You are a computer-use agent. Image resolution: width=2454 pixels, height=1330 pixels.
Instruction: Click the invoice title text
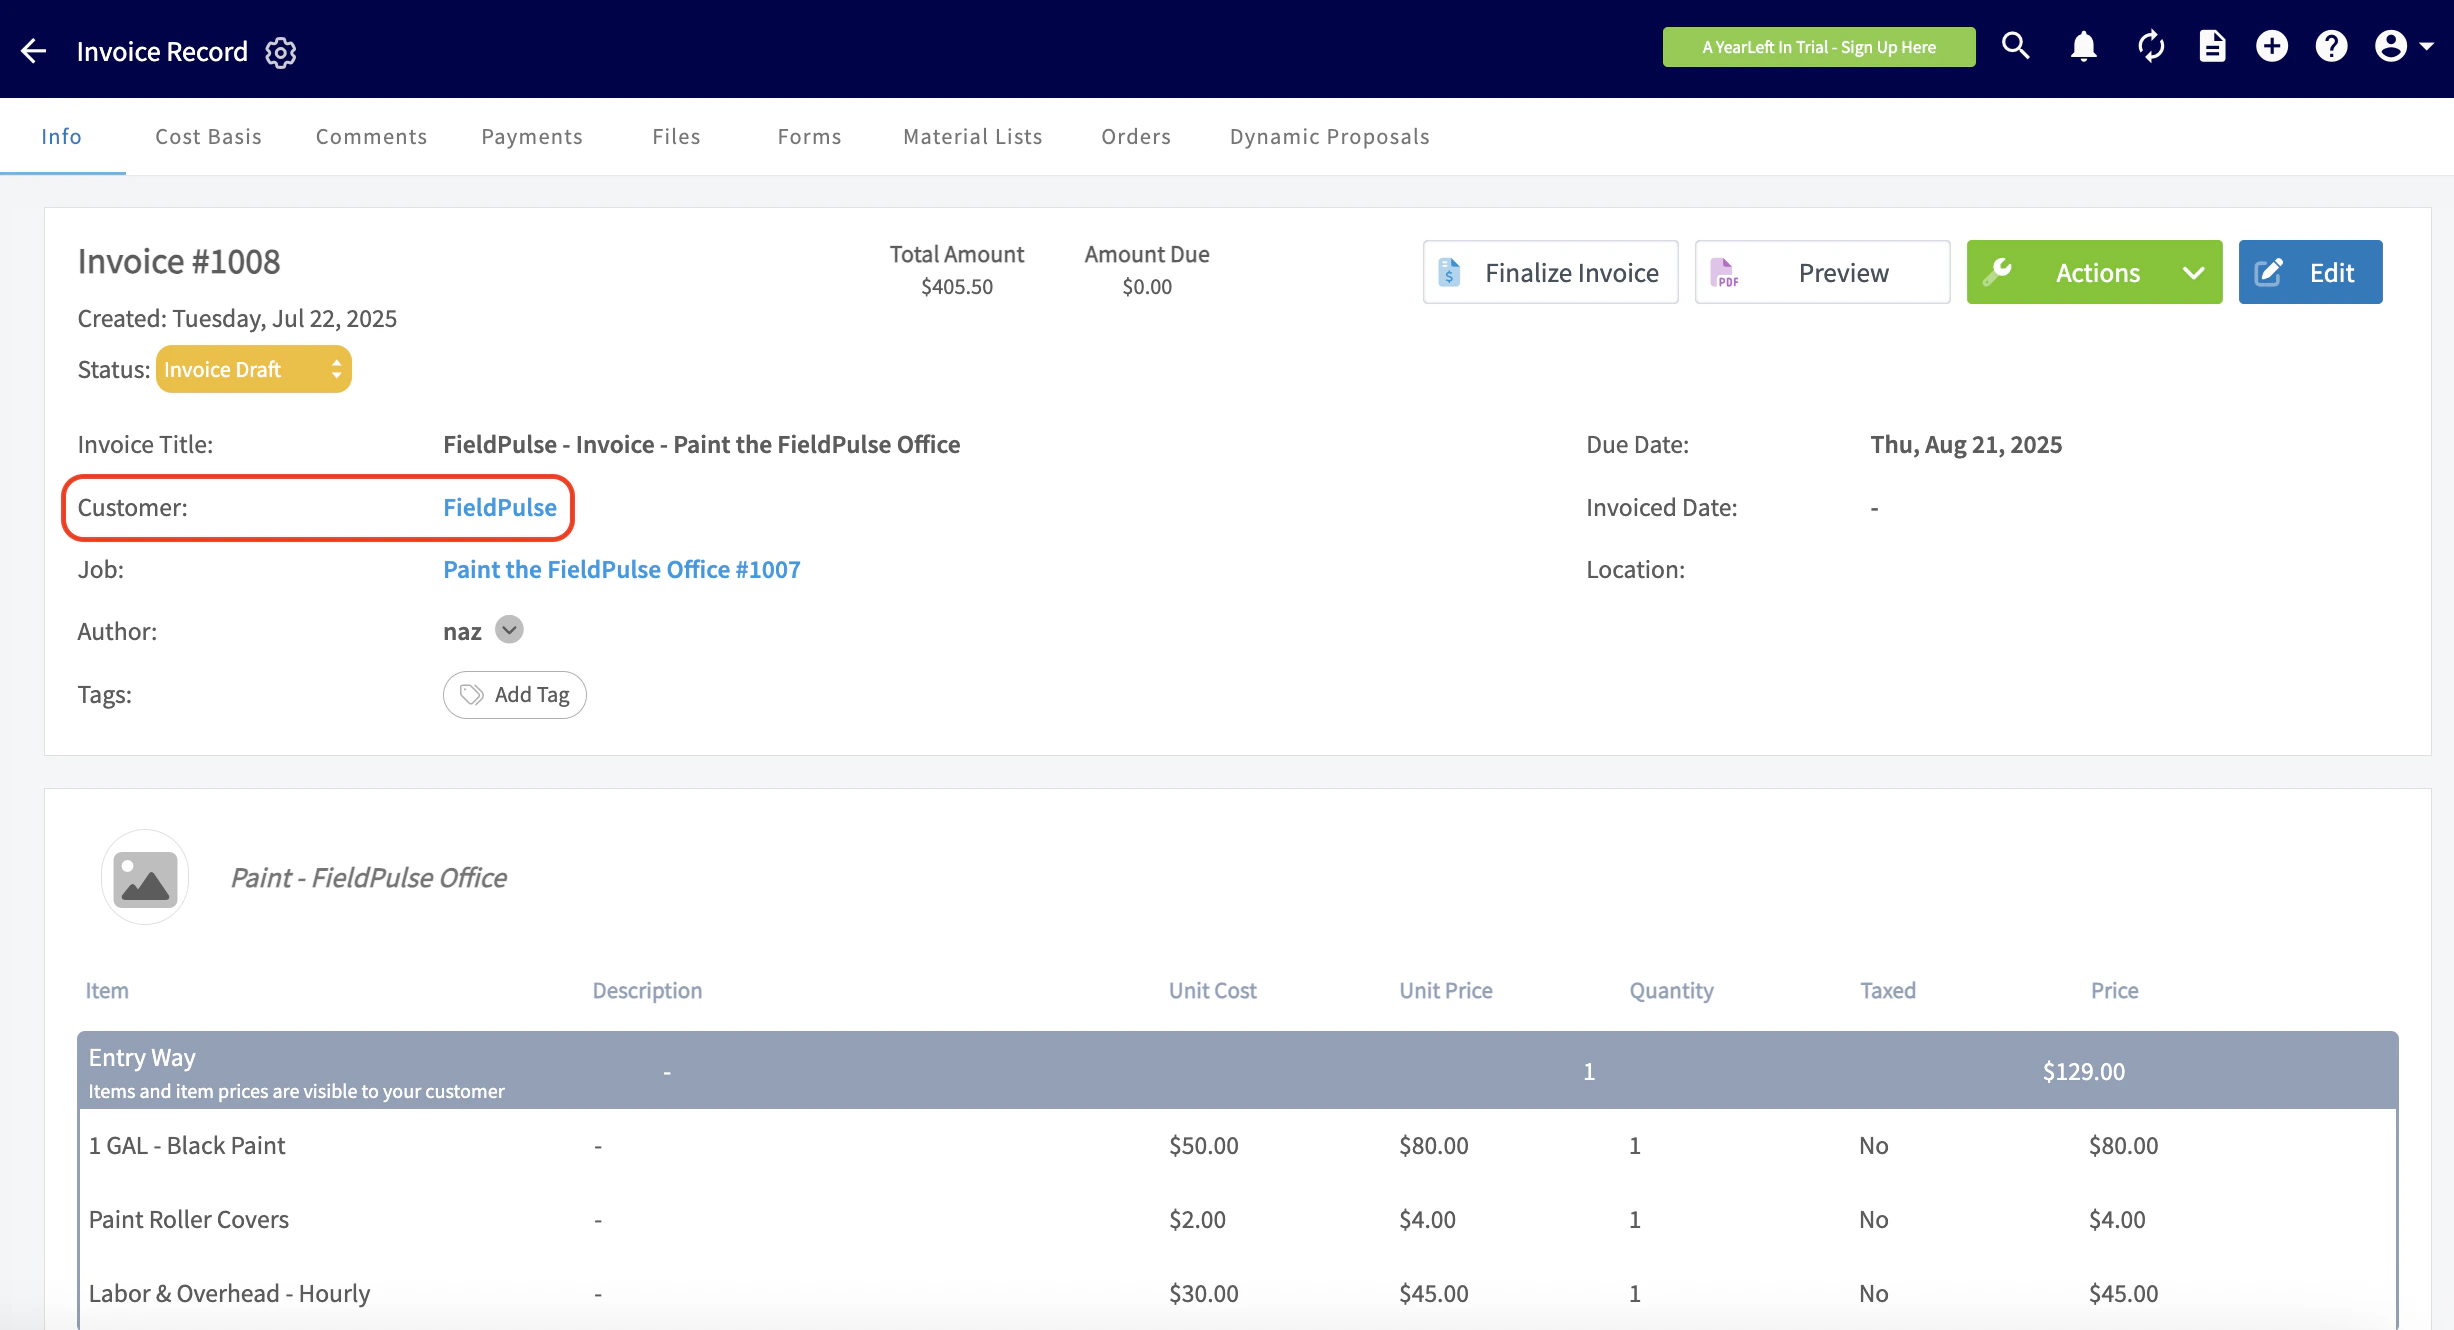point(701,444)
